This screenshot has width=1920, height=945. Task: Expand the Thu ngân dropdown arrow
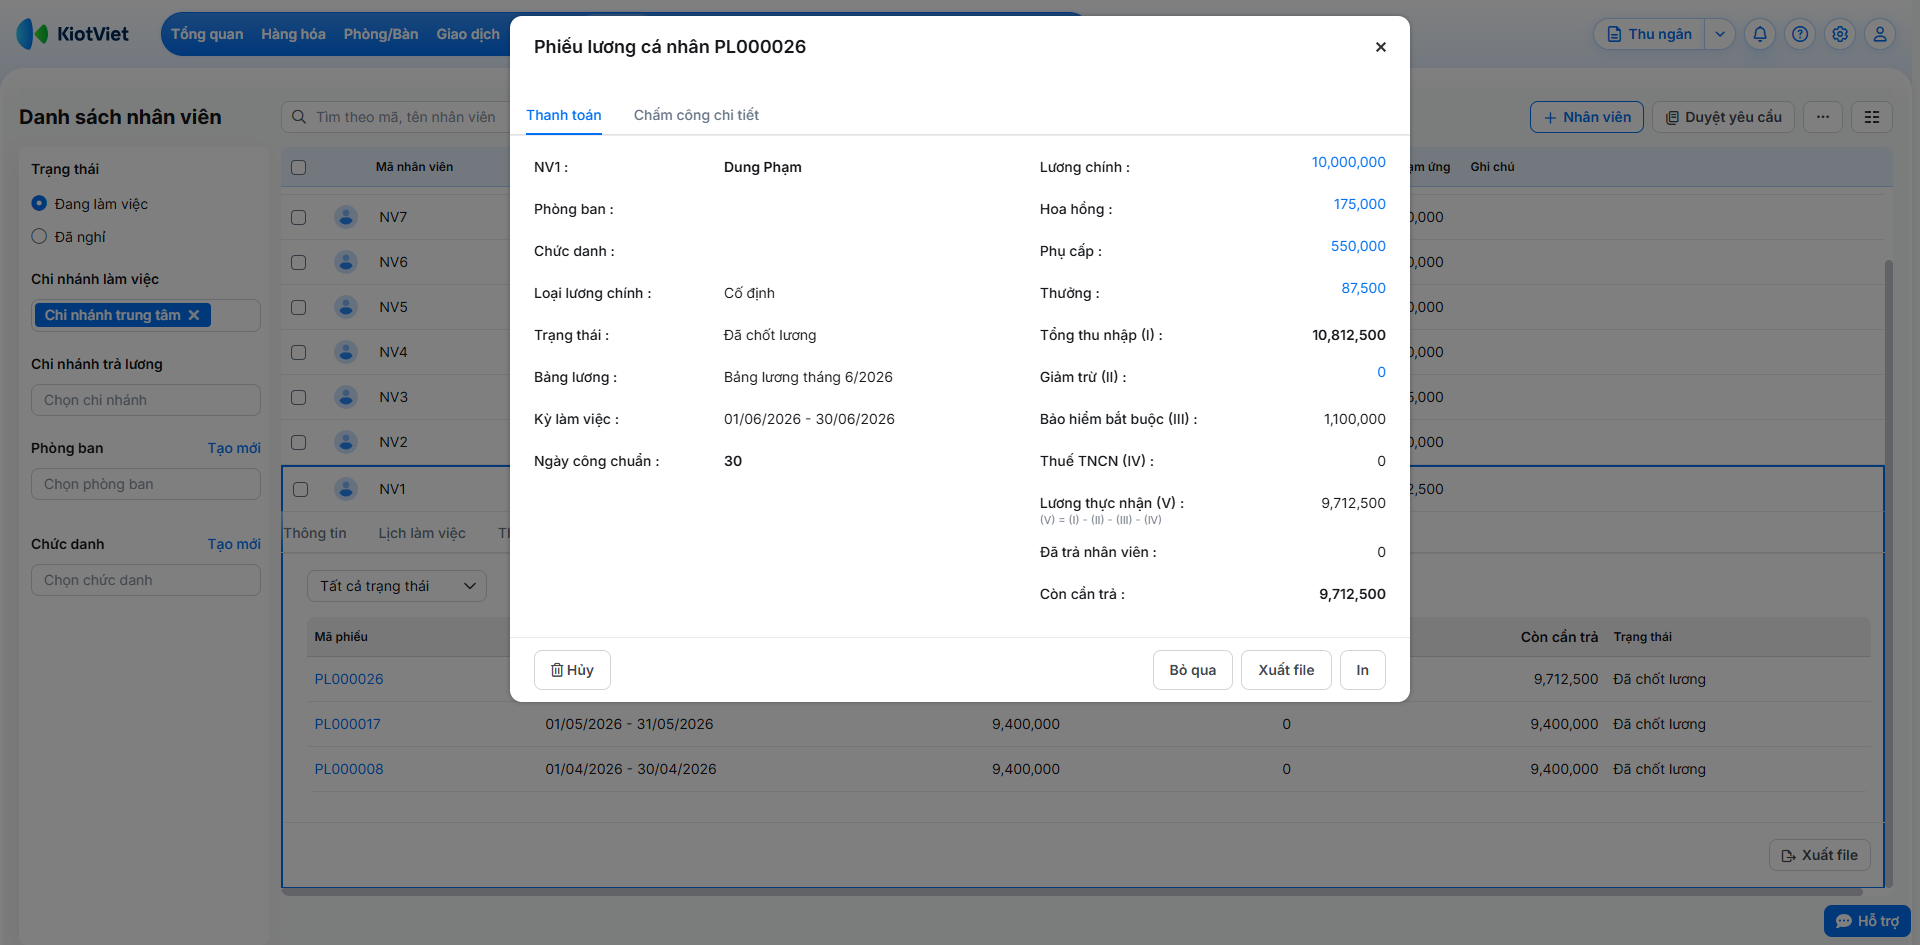[1720, 34]
